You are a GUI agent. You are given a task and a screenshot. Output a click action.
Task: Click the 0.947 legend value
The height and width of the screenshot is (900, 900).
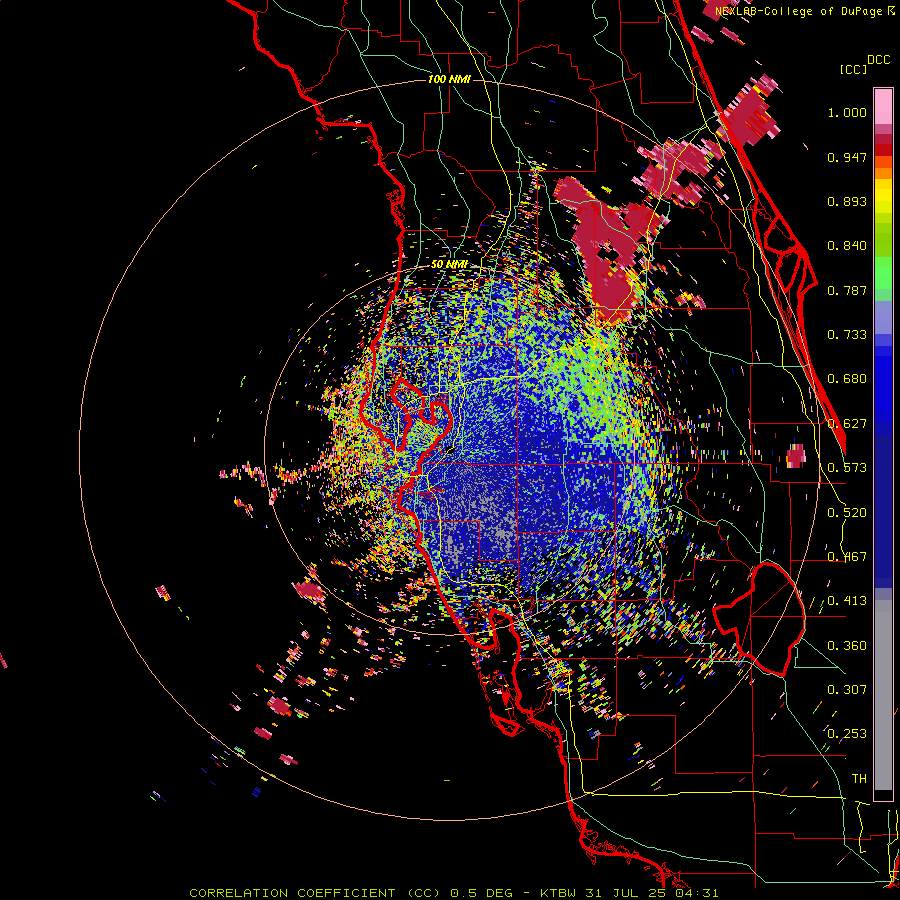coord(847,157)
